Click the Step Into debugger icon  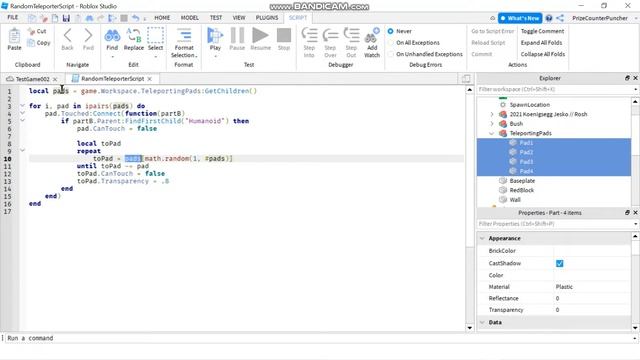pos(309,36)
